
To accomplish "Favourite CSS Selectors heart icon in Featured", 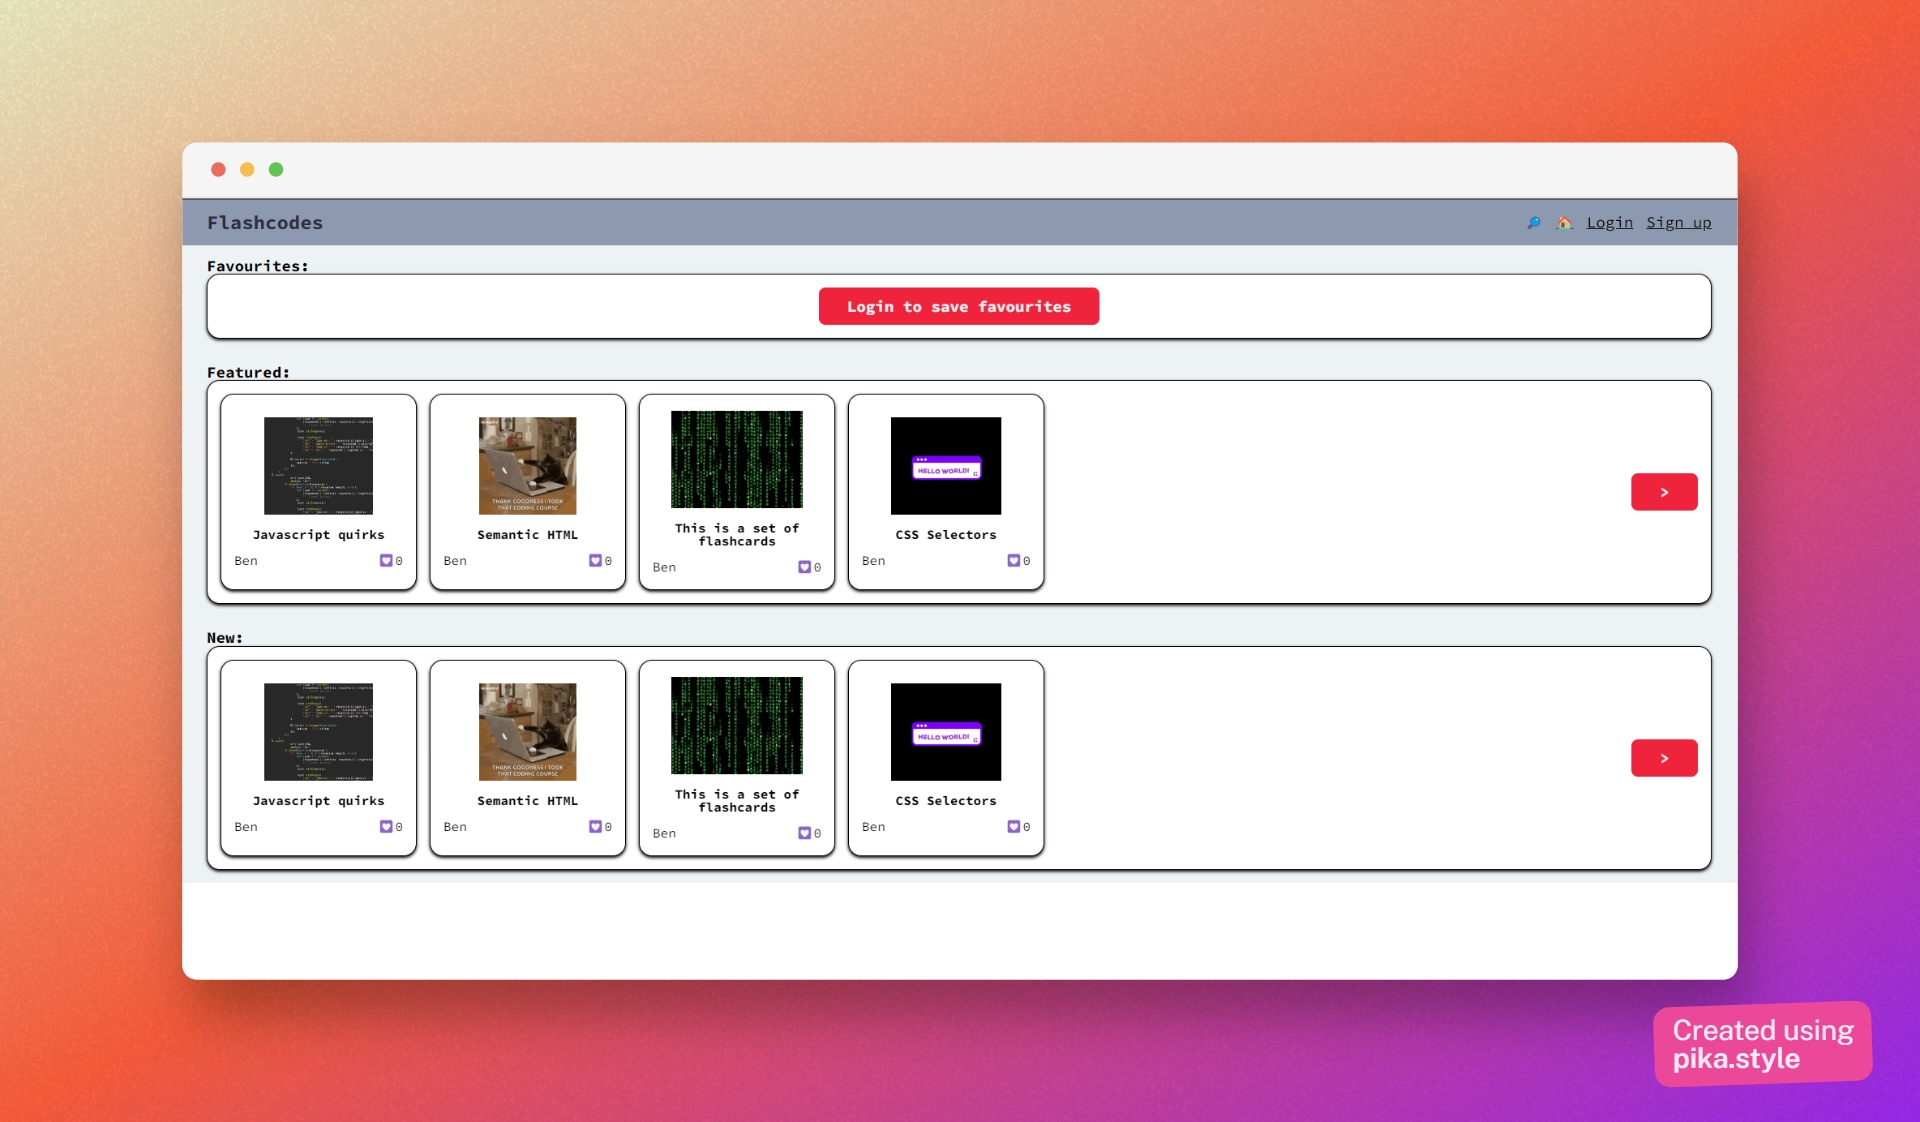I will [1013, 561].
